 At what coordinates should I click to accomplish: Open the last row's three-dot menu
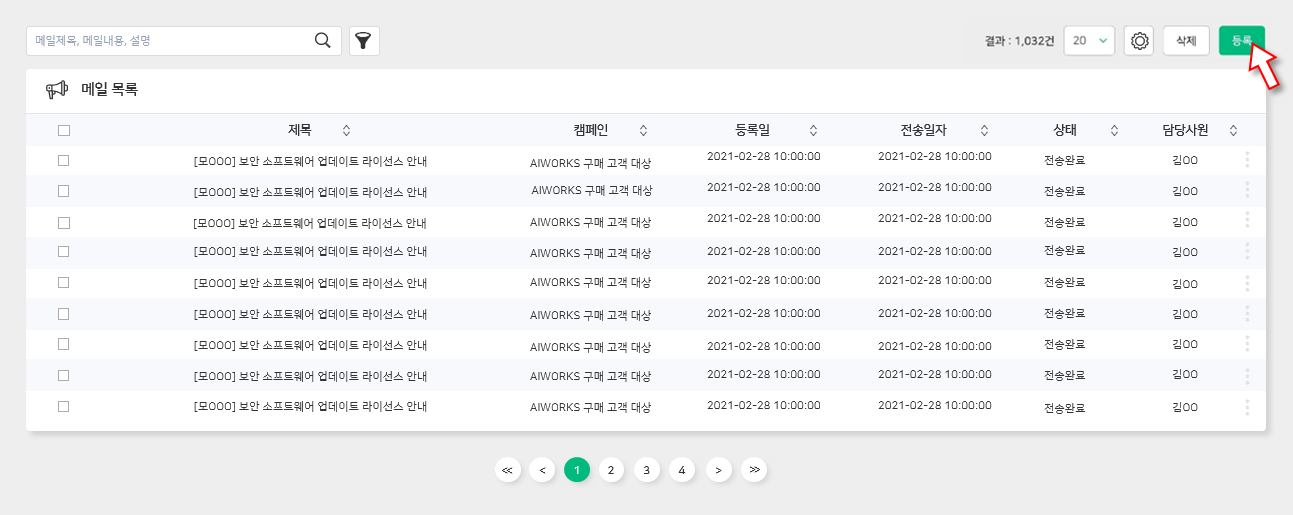point(1247,407)
